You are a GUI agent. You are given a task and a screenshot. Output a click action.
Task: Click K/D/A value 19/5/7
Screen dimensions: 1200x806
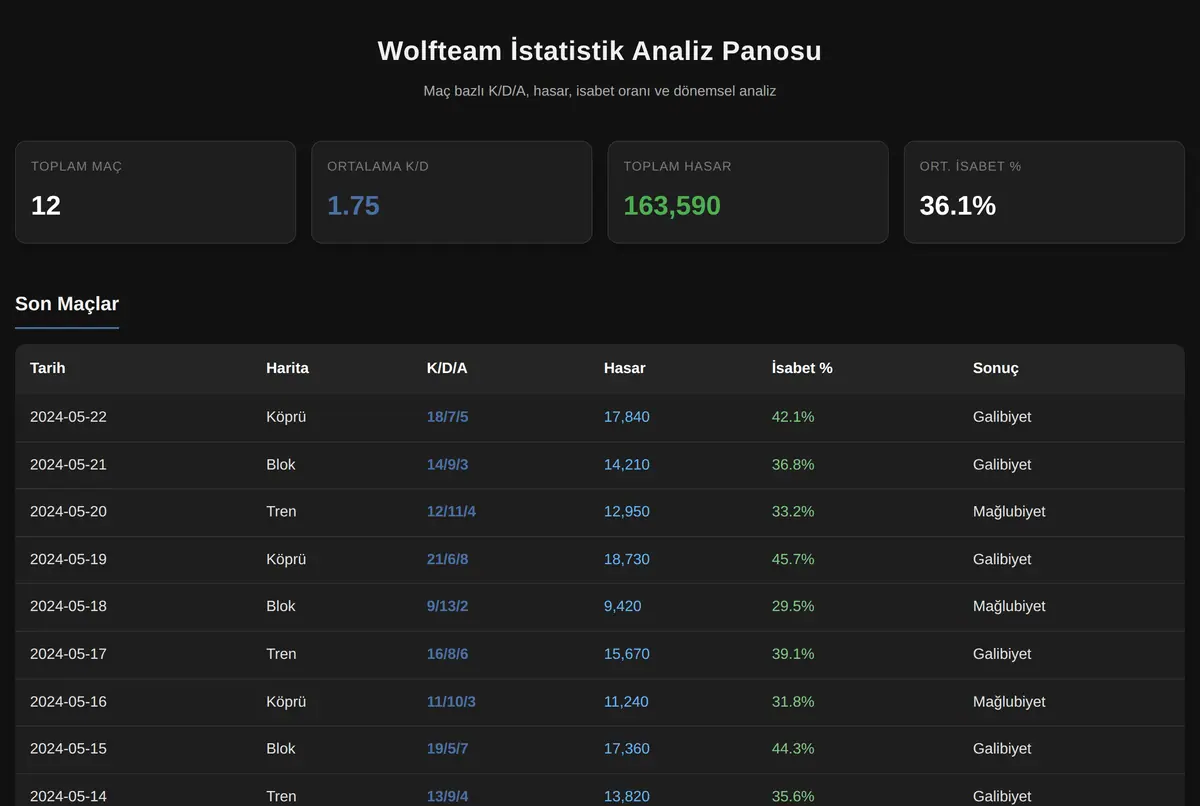[x=447, y=749]
